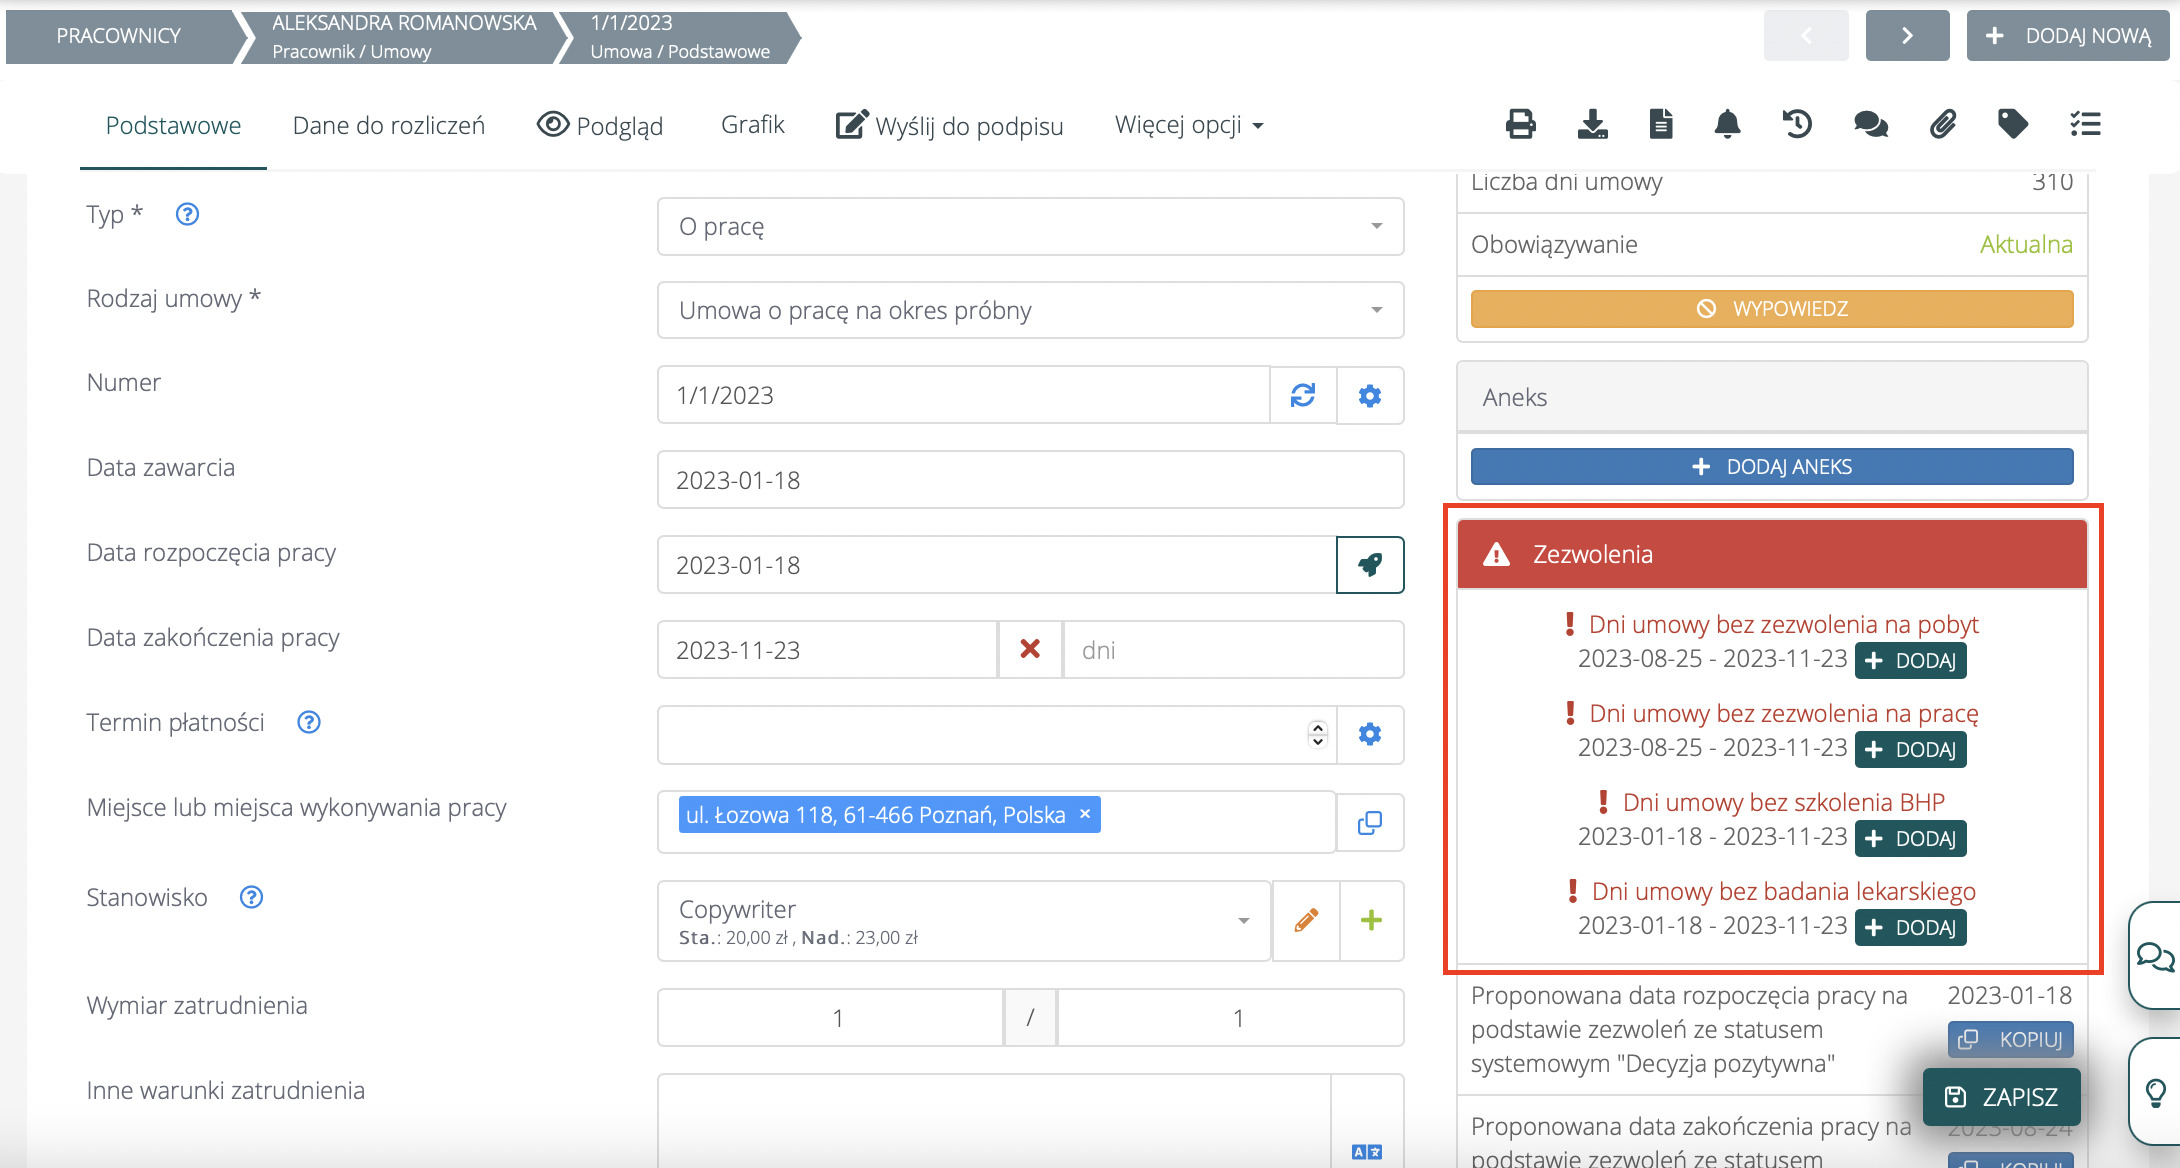Screen dimensions: 2180x1168
Task: Open the Grafik tab
Action: pos(752,125)
